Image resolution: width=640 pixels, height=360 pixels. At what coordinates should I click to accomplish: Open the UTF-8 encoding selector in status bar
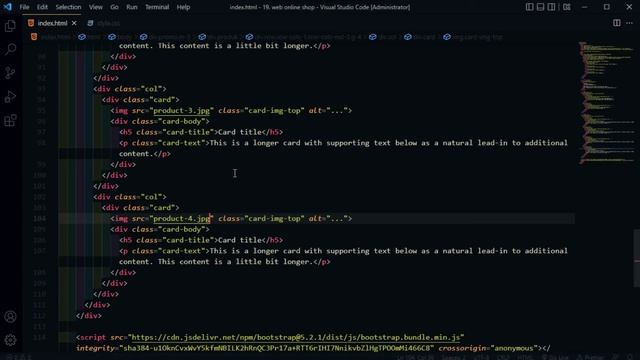482,358
